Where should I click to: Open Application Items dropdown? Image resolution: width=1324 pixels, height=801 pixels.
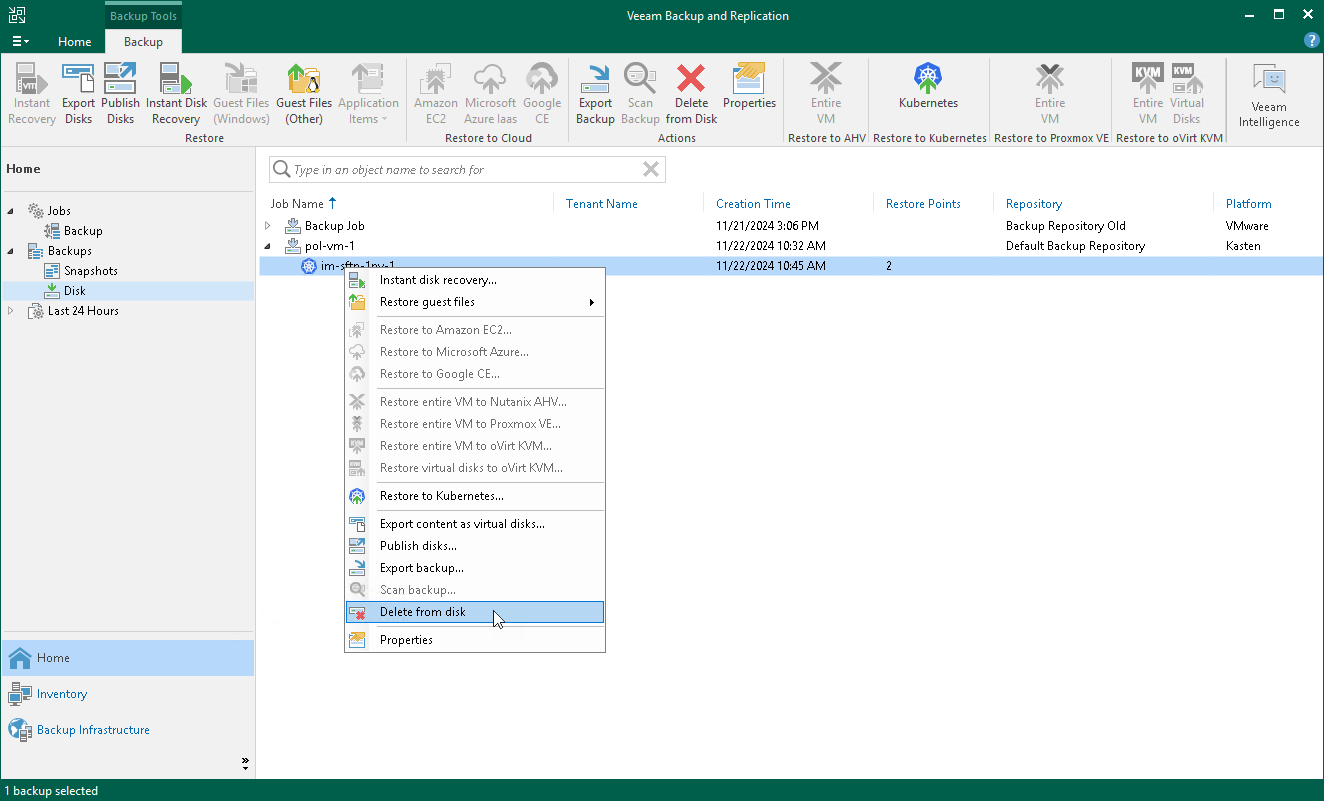click(x=368, y=94)
